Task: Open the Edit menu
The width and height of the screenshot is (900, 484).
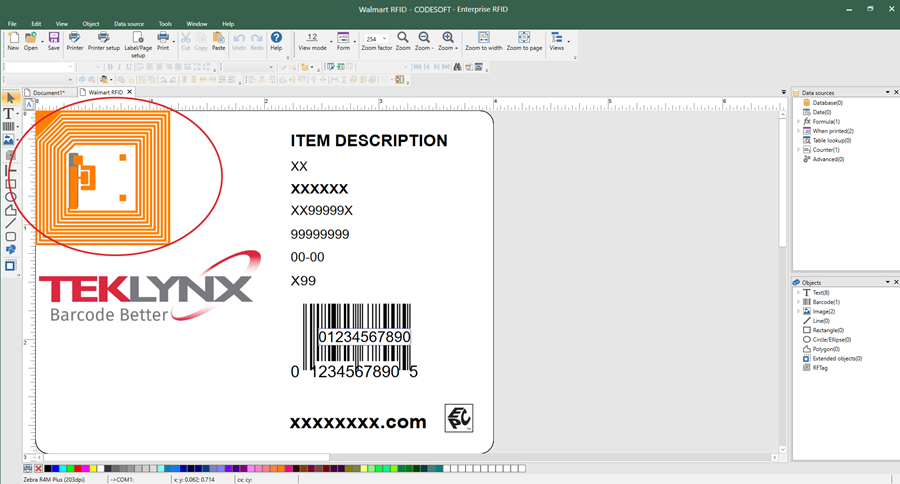Action: [36, 24]
